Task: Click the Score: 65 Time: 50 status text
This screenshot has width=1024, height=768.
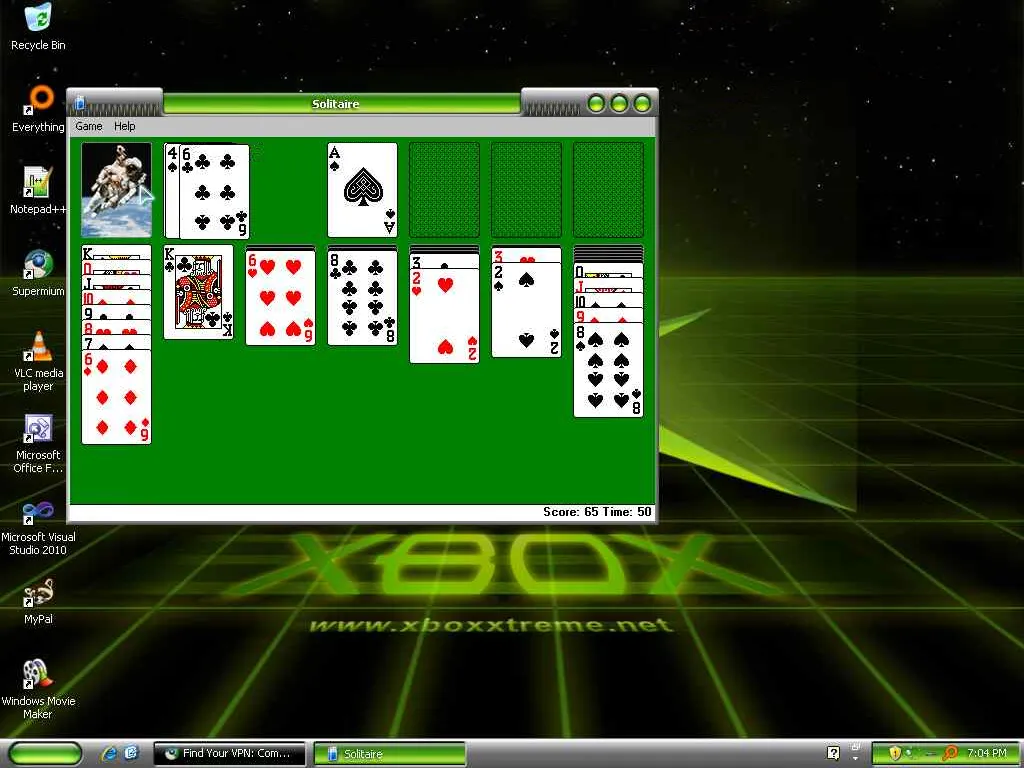Action: point(597,512)
